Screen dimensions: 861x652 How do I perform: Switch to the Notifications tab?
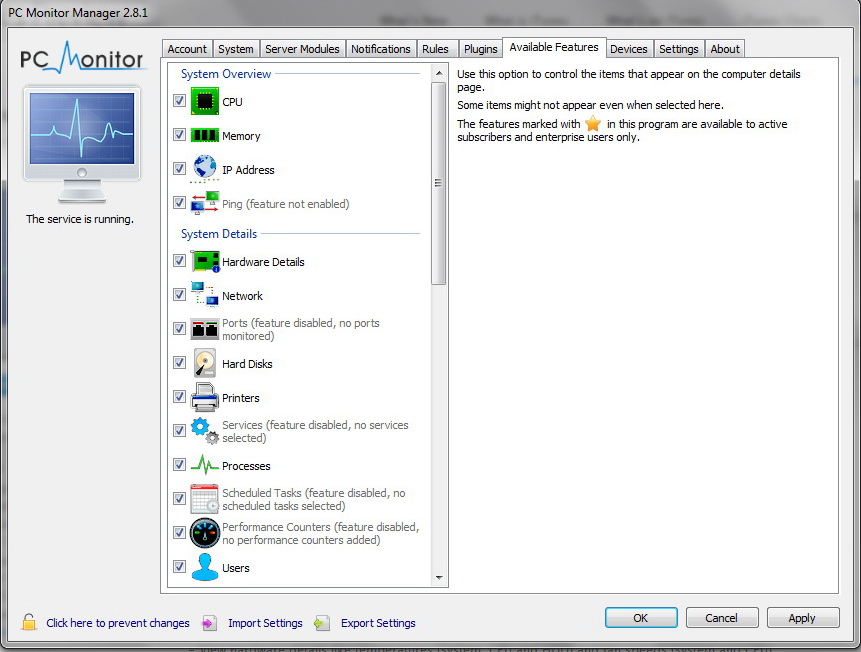(x=381, y=49)
